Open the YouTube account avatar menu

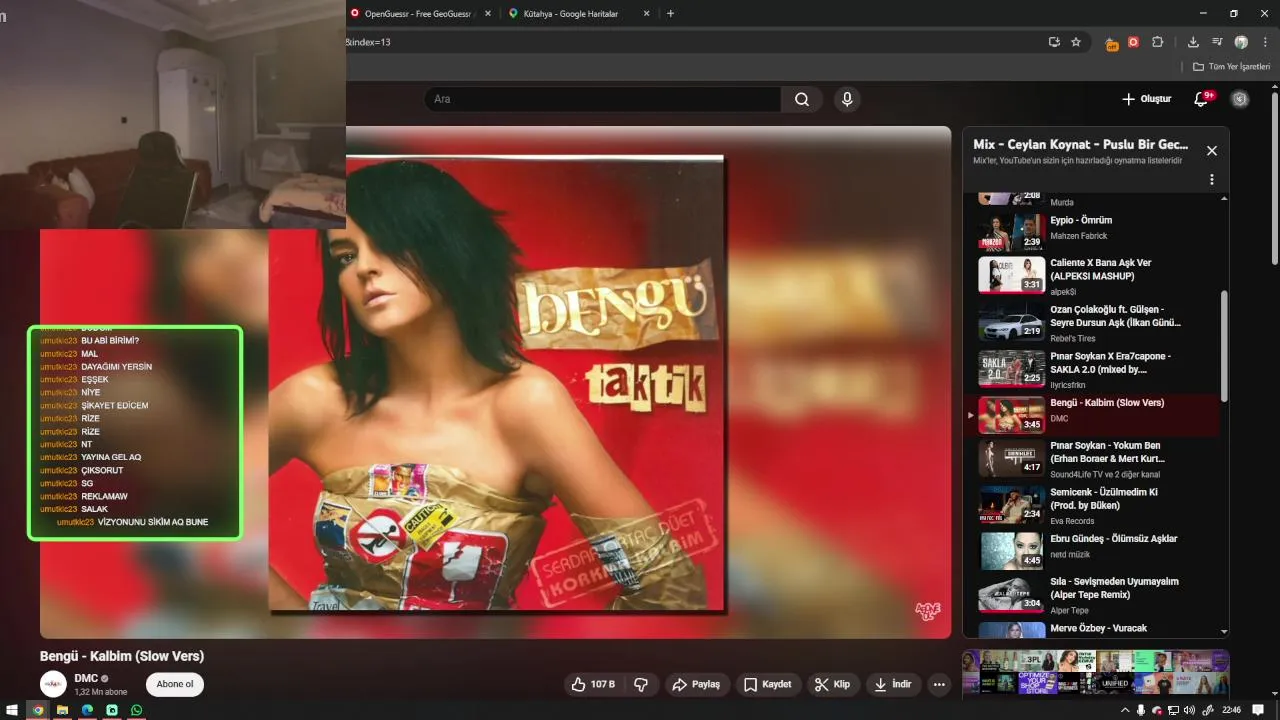1240,99
